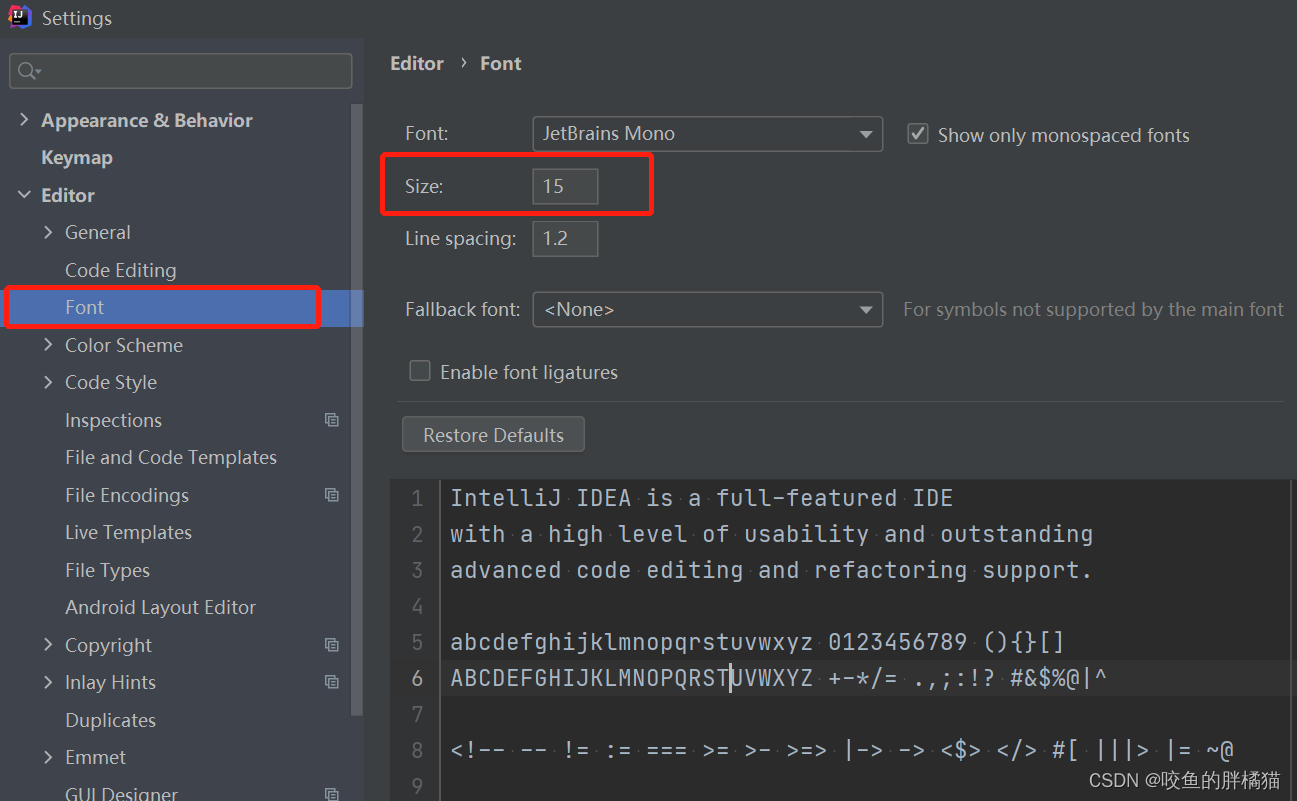Click the settings search field
The width and height of the screenshot is (1297, 801).
click(x=181, y=71)
